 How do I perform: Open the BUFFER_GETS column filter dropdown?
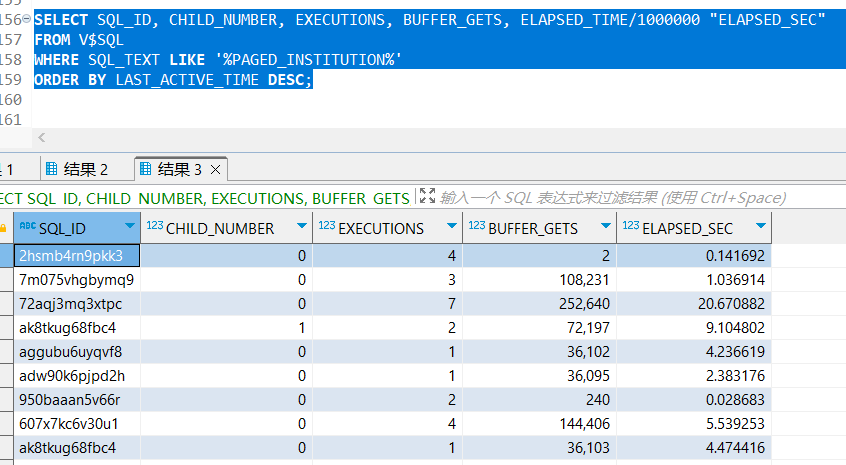pyautogui.click(x=606, y=225)
